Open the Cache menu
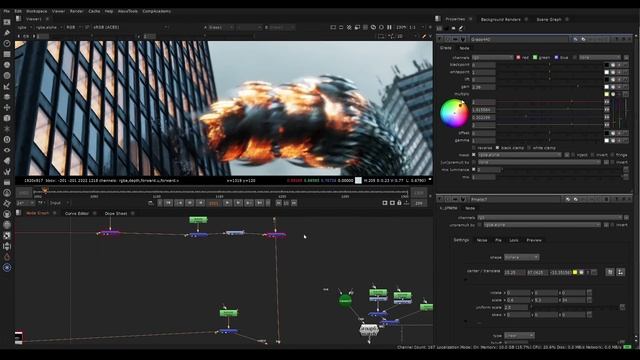Viewport: 640px width, 360px height. 94,11
